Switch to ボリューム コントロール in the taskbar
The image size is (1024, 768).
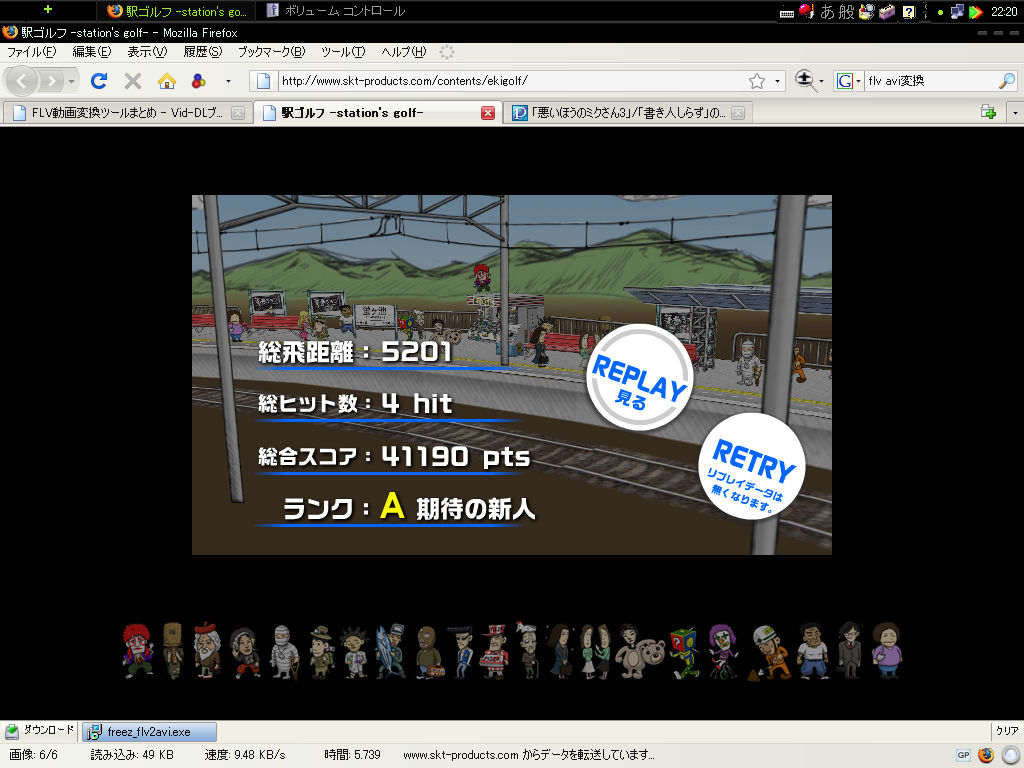pyautogui.click(x=336, y=11)
